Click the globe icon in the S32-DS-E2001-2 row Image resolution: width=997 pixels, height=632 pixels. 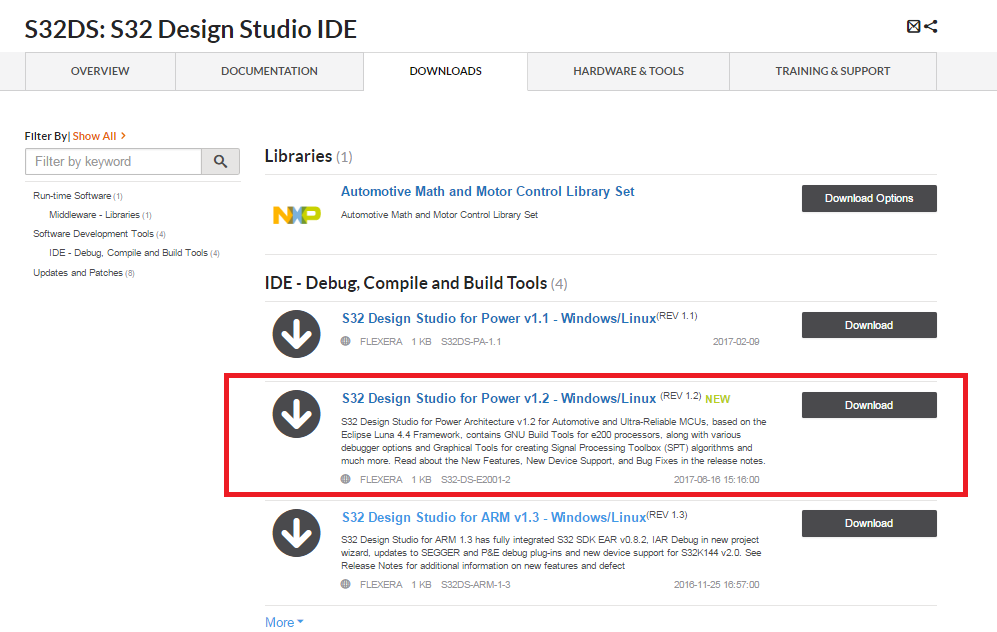coord(345,479)
